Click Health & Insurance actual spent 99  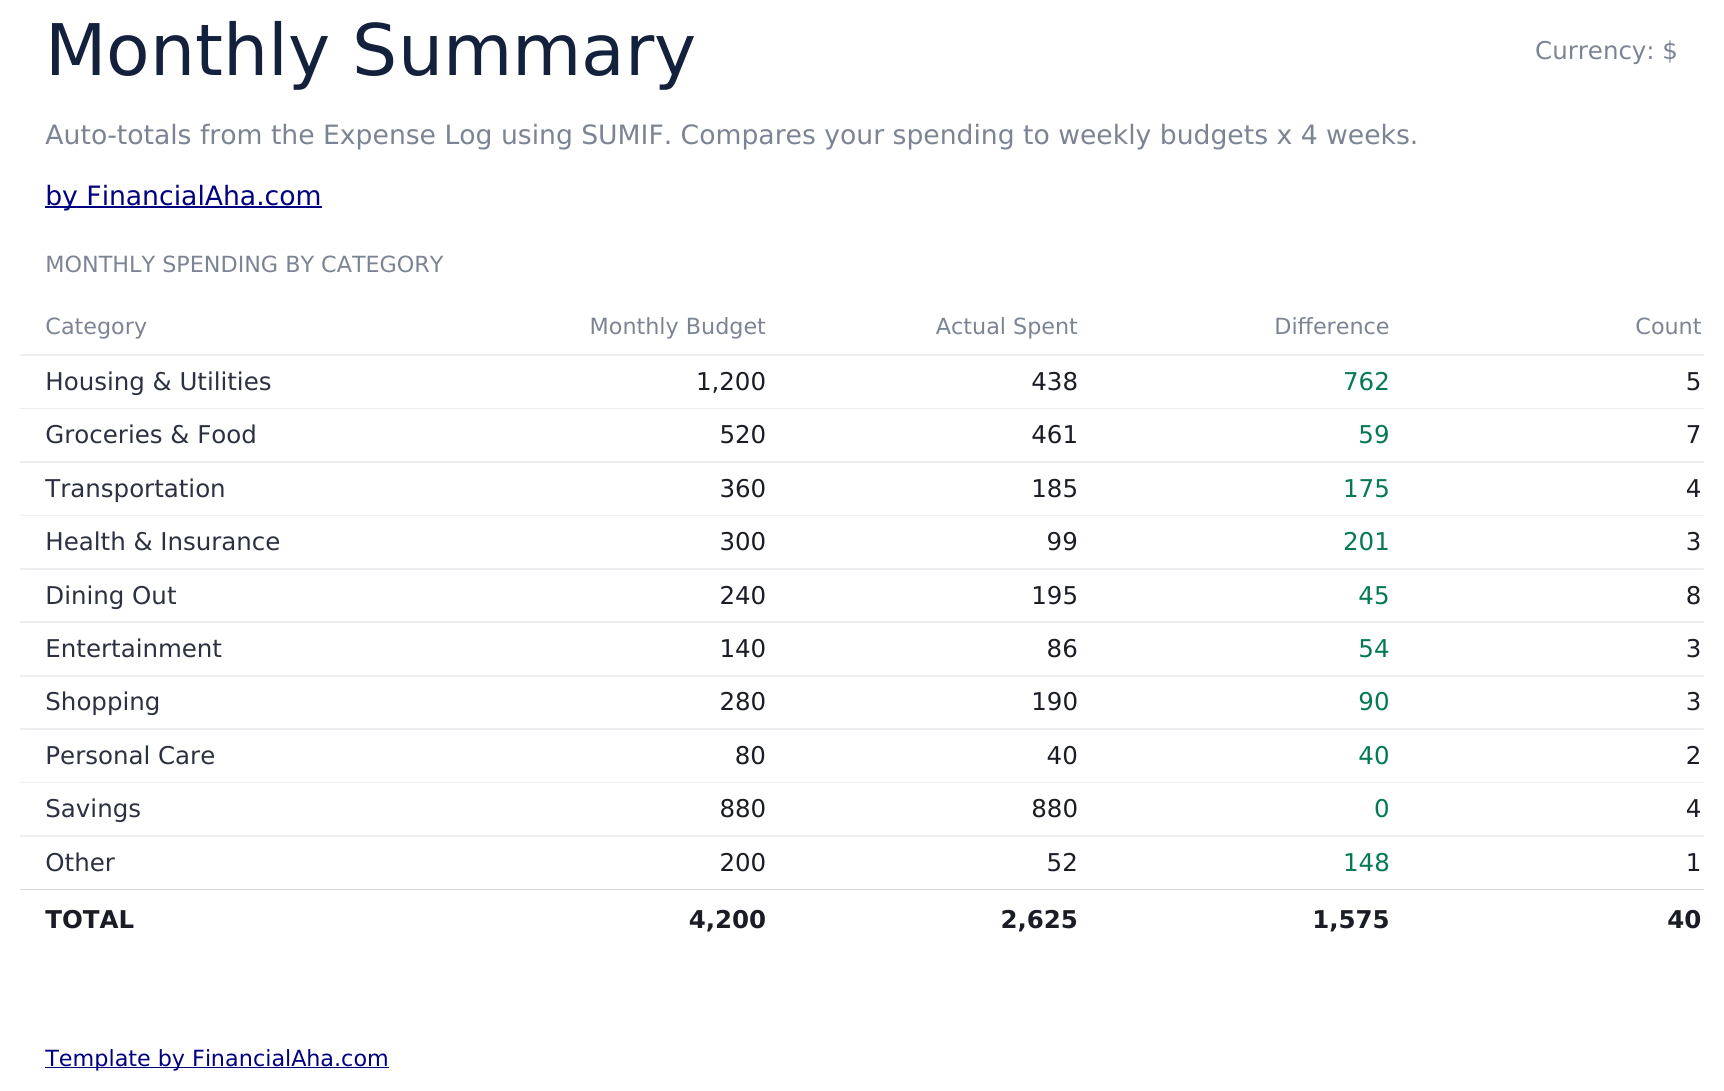coord(1062,542)
